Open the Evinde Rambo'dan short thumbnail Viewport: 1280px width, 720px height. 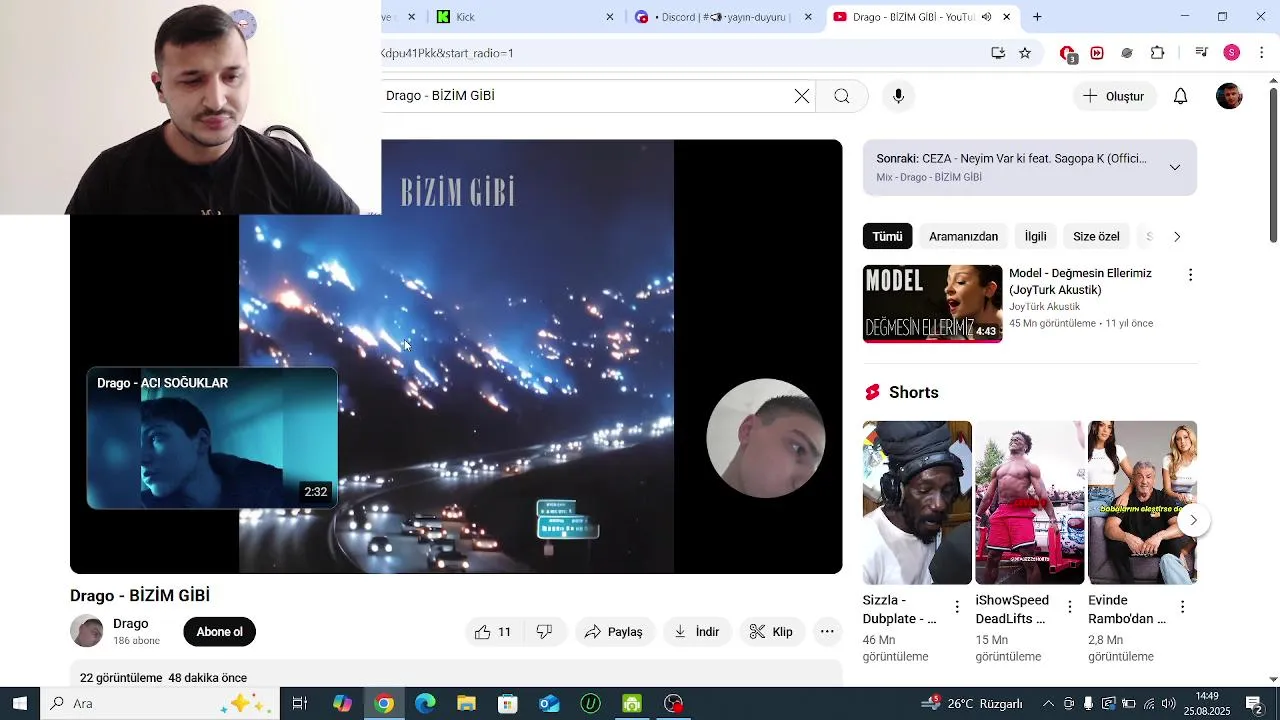click(x=1142, y=502)
